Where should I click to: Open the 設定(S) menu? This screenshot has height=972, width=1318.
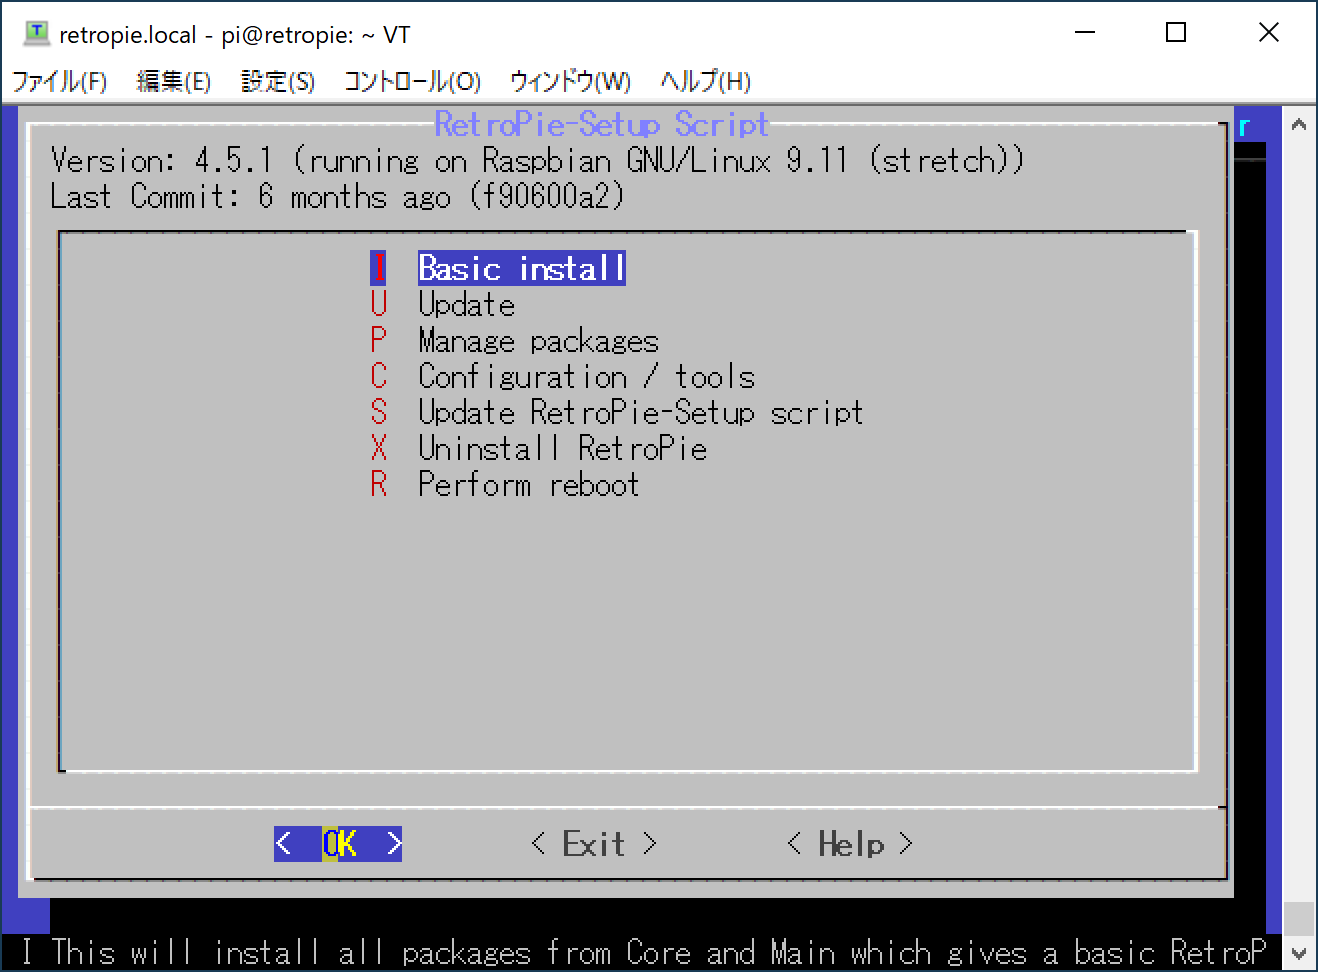click(277, 81)
